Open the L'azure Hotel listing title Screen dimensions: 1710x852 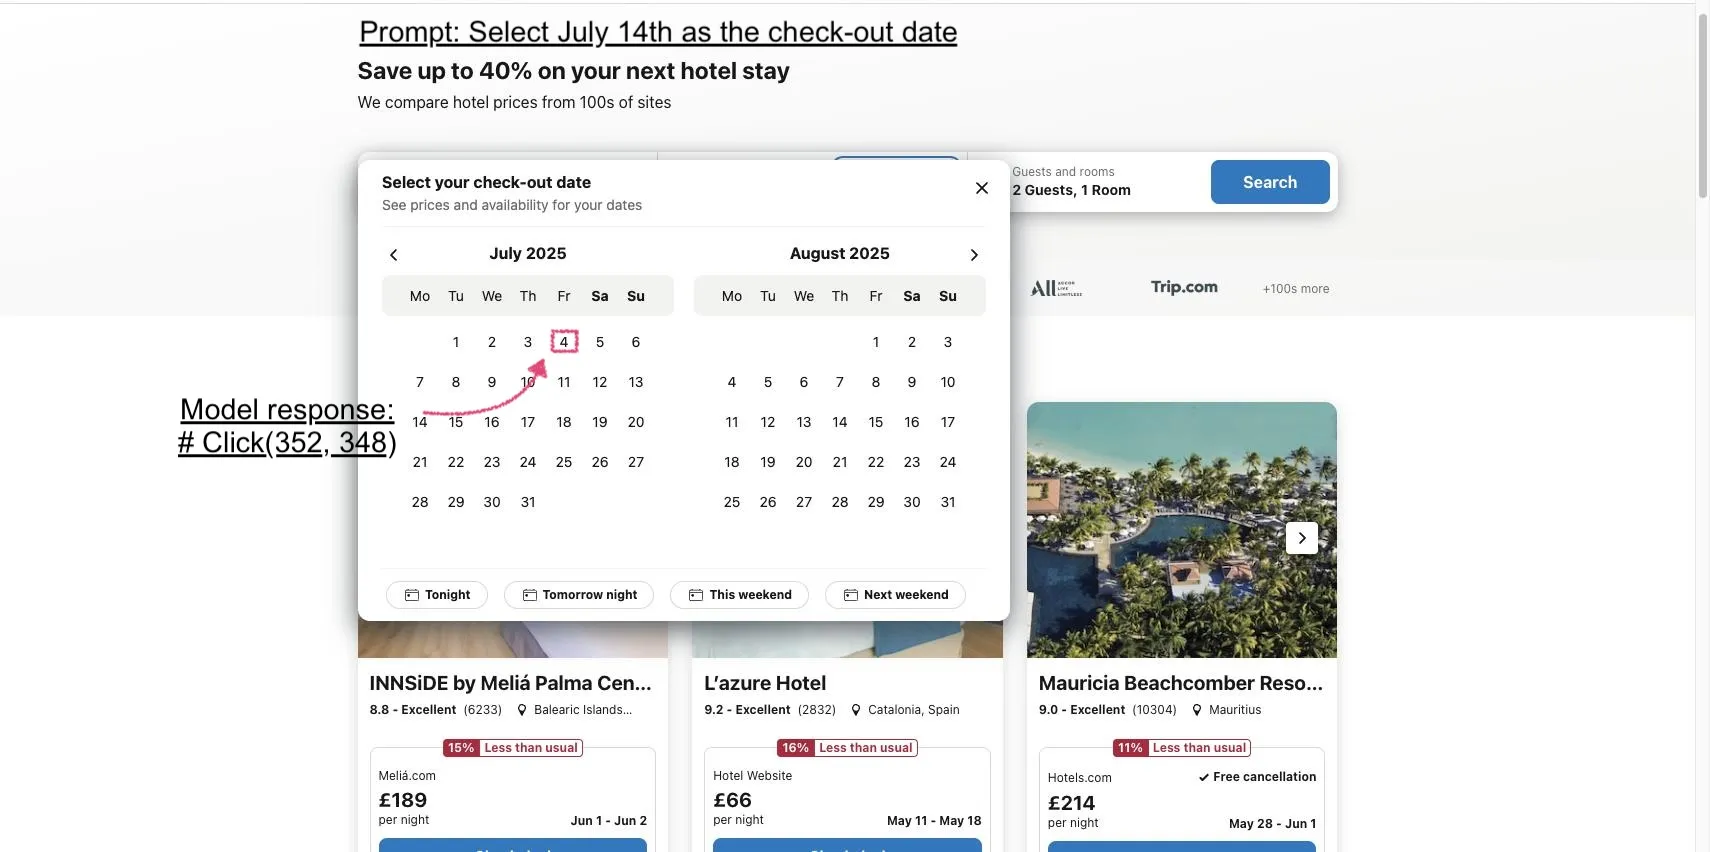[x=765, y=683]
